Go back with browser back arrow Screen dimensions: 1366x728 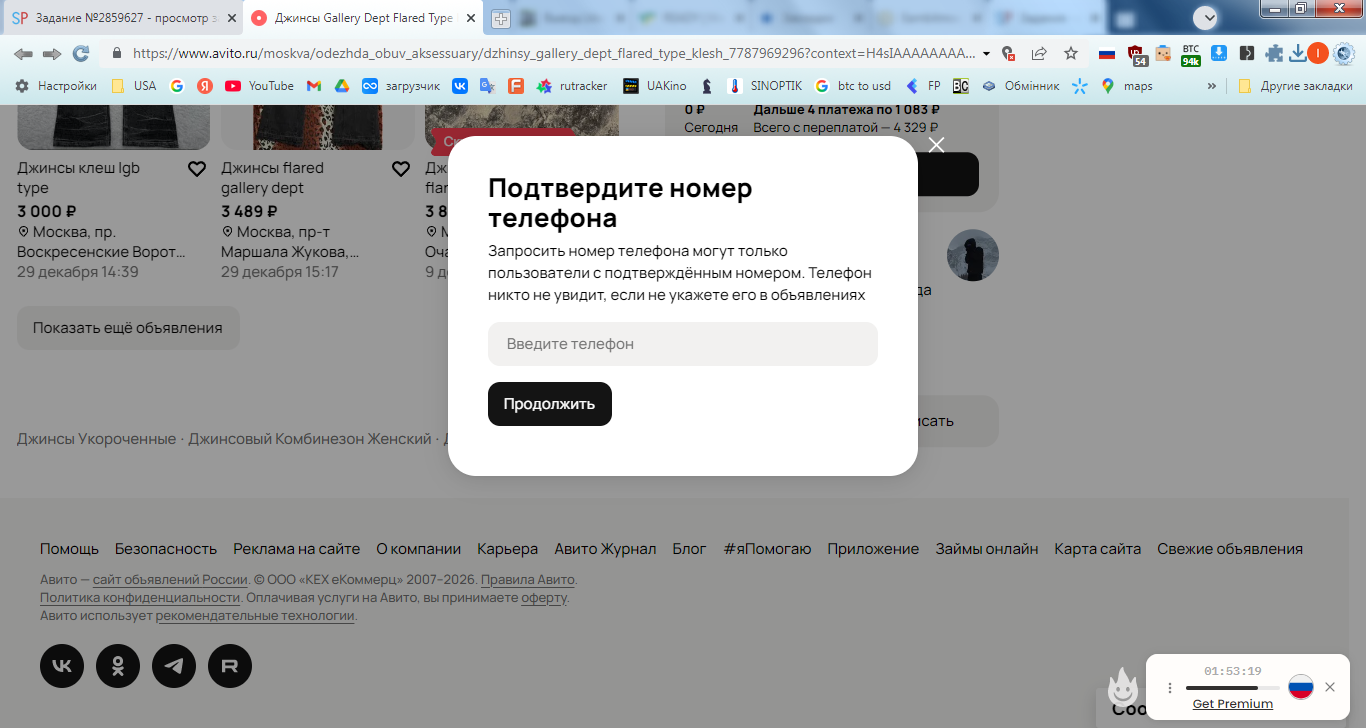click(x=23, y=54)
